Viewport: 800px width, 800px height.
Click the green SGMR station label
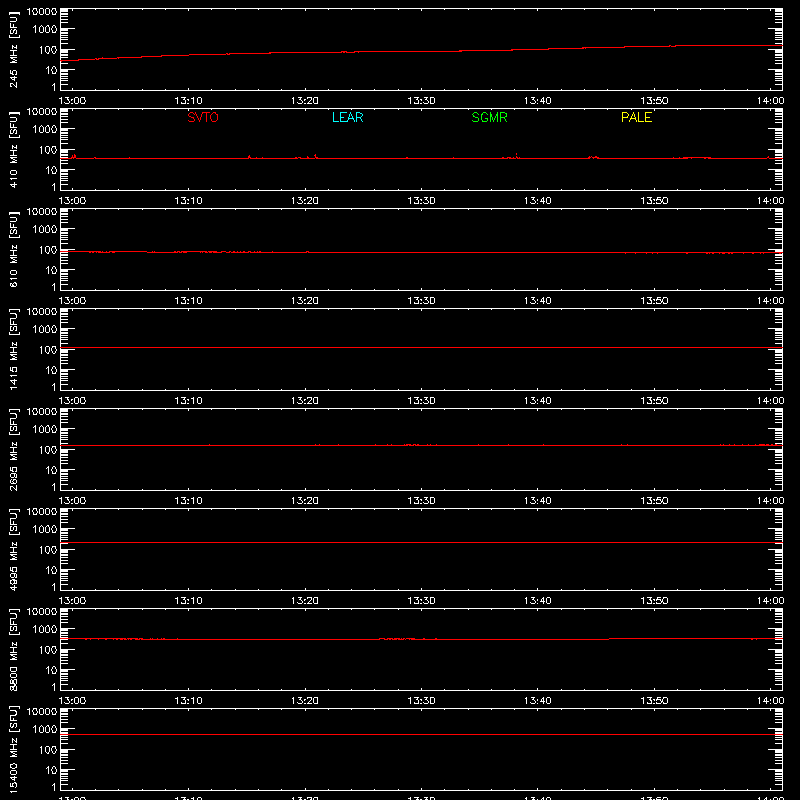pyautogui.click(x=489, y=117)
